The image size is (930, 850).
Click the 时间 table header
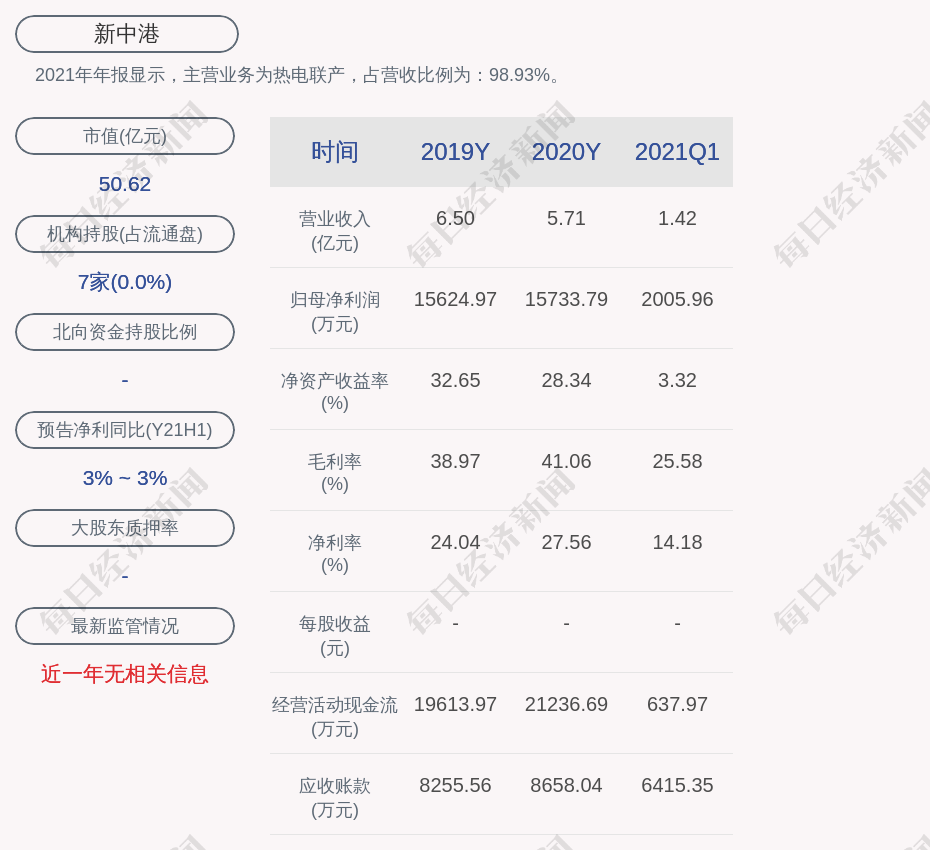point(335,152)
